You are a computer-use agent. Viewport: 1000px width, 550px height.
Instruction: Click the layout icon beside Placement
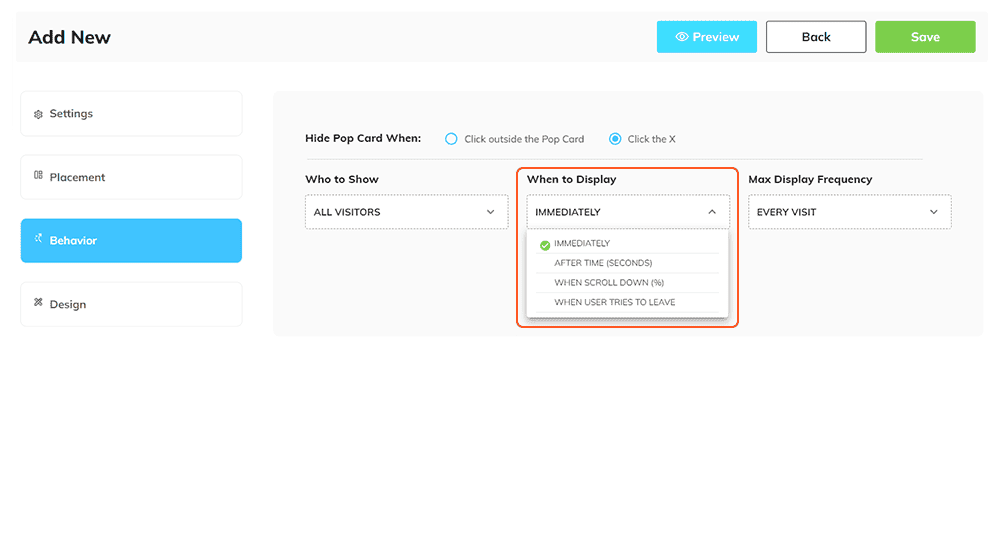tap(38, 175)
